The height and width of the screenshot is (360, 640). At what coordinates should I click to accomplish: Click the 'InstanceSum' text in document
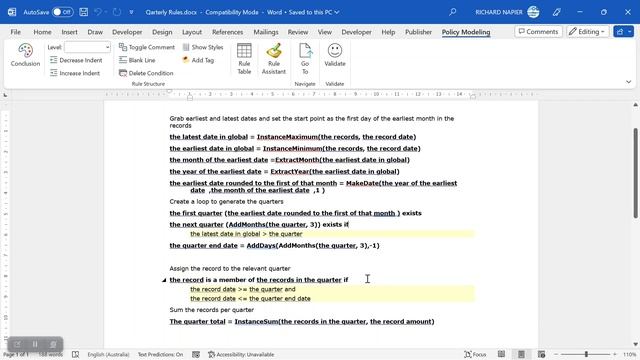256,322
